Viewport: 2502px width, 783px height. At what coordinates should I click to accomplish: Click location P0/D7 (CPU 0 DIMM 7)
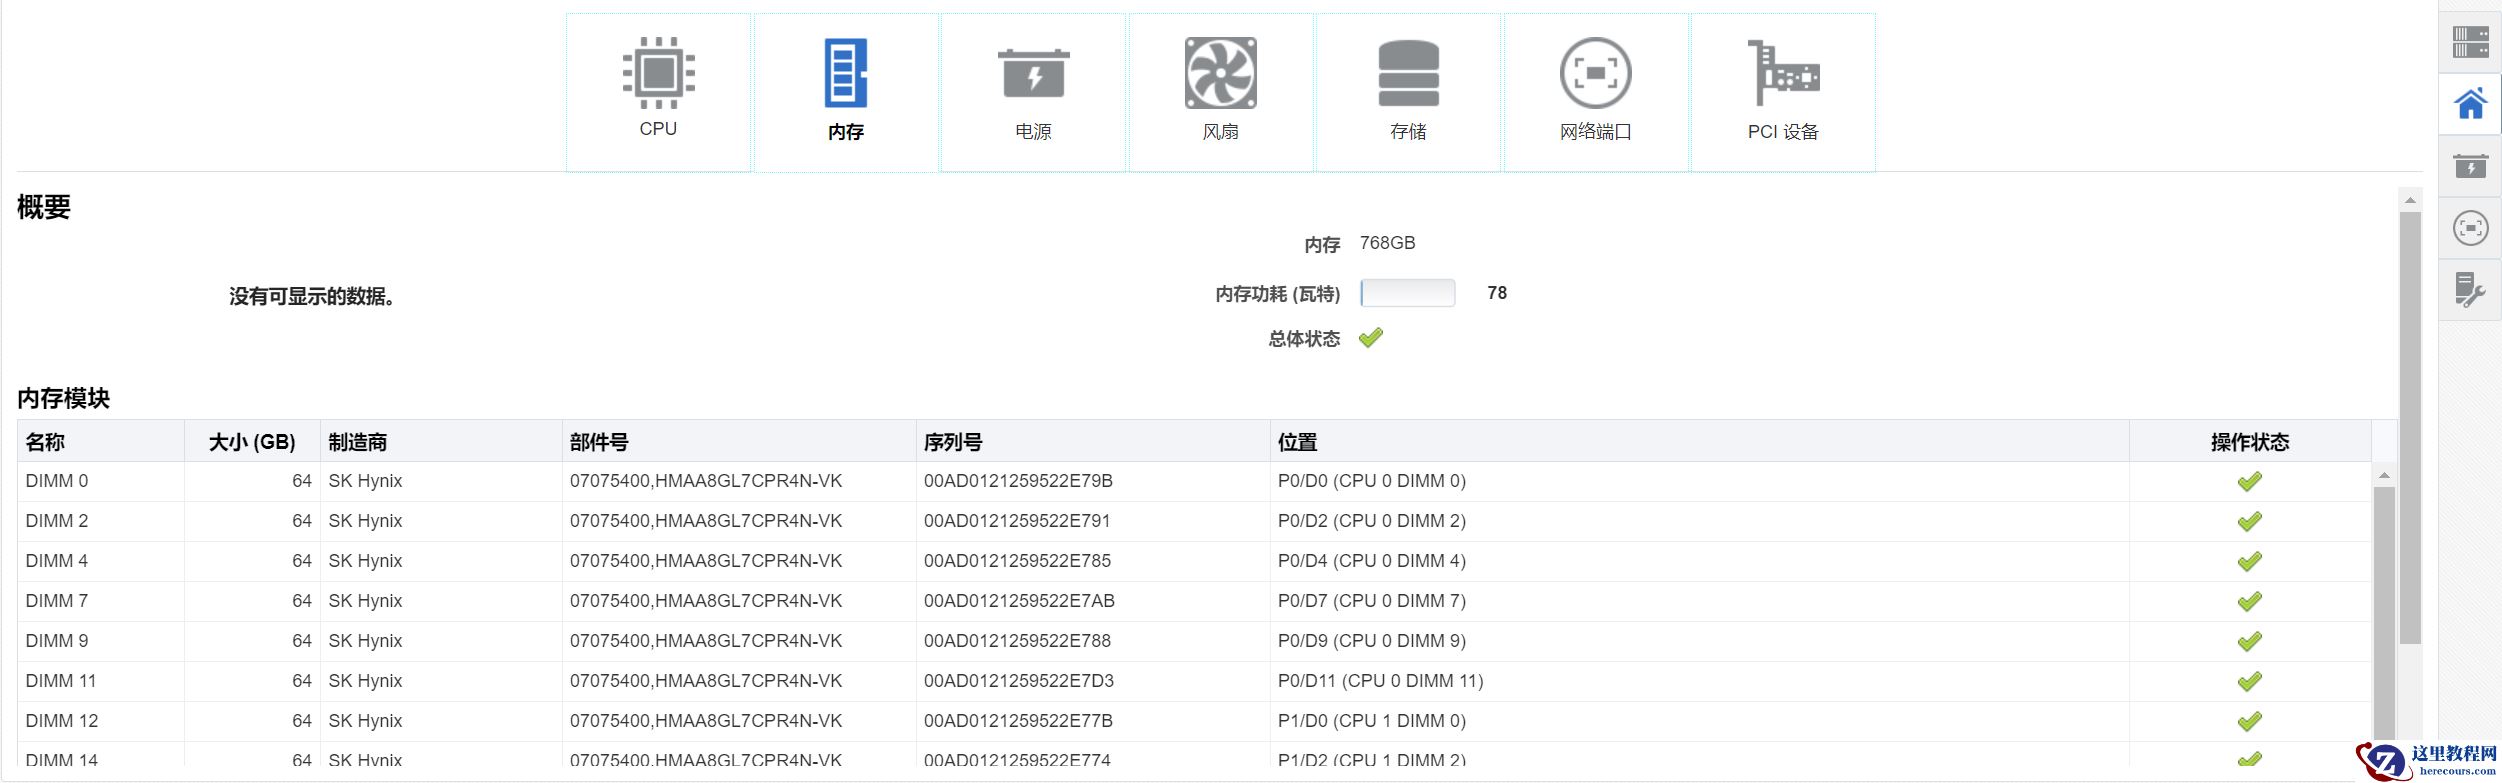[x=1372, y=601]
